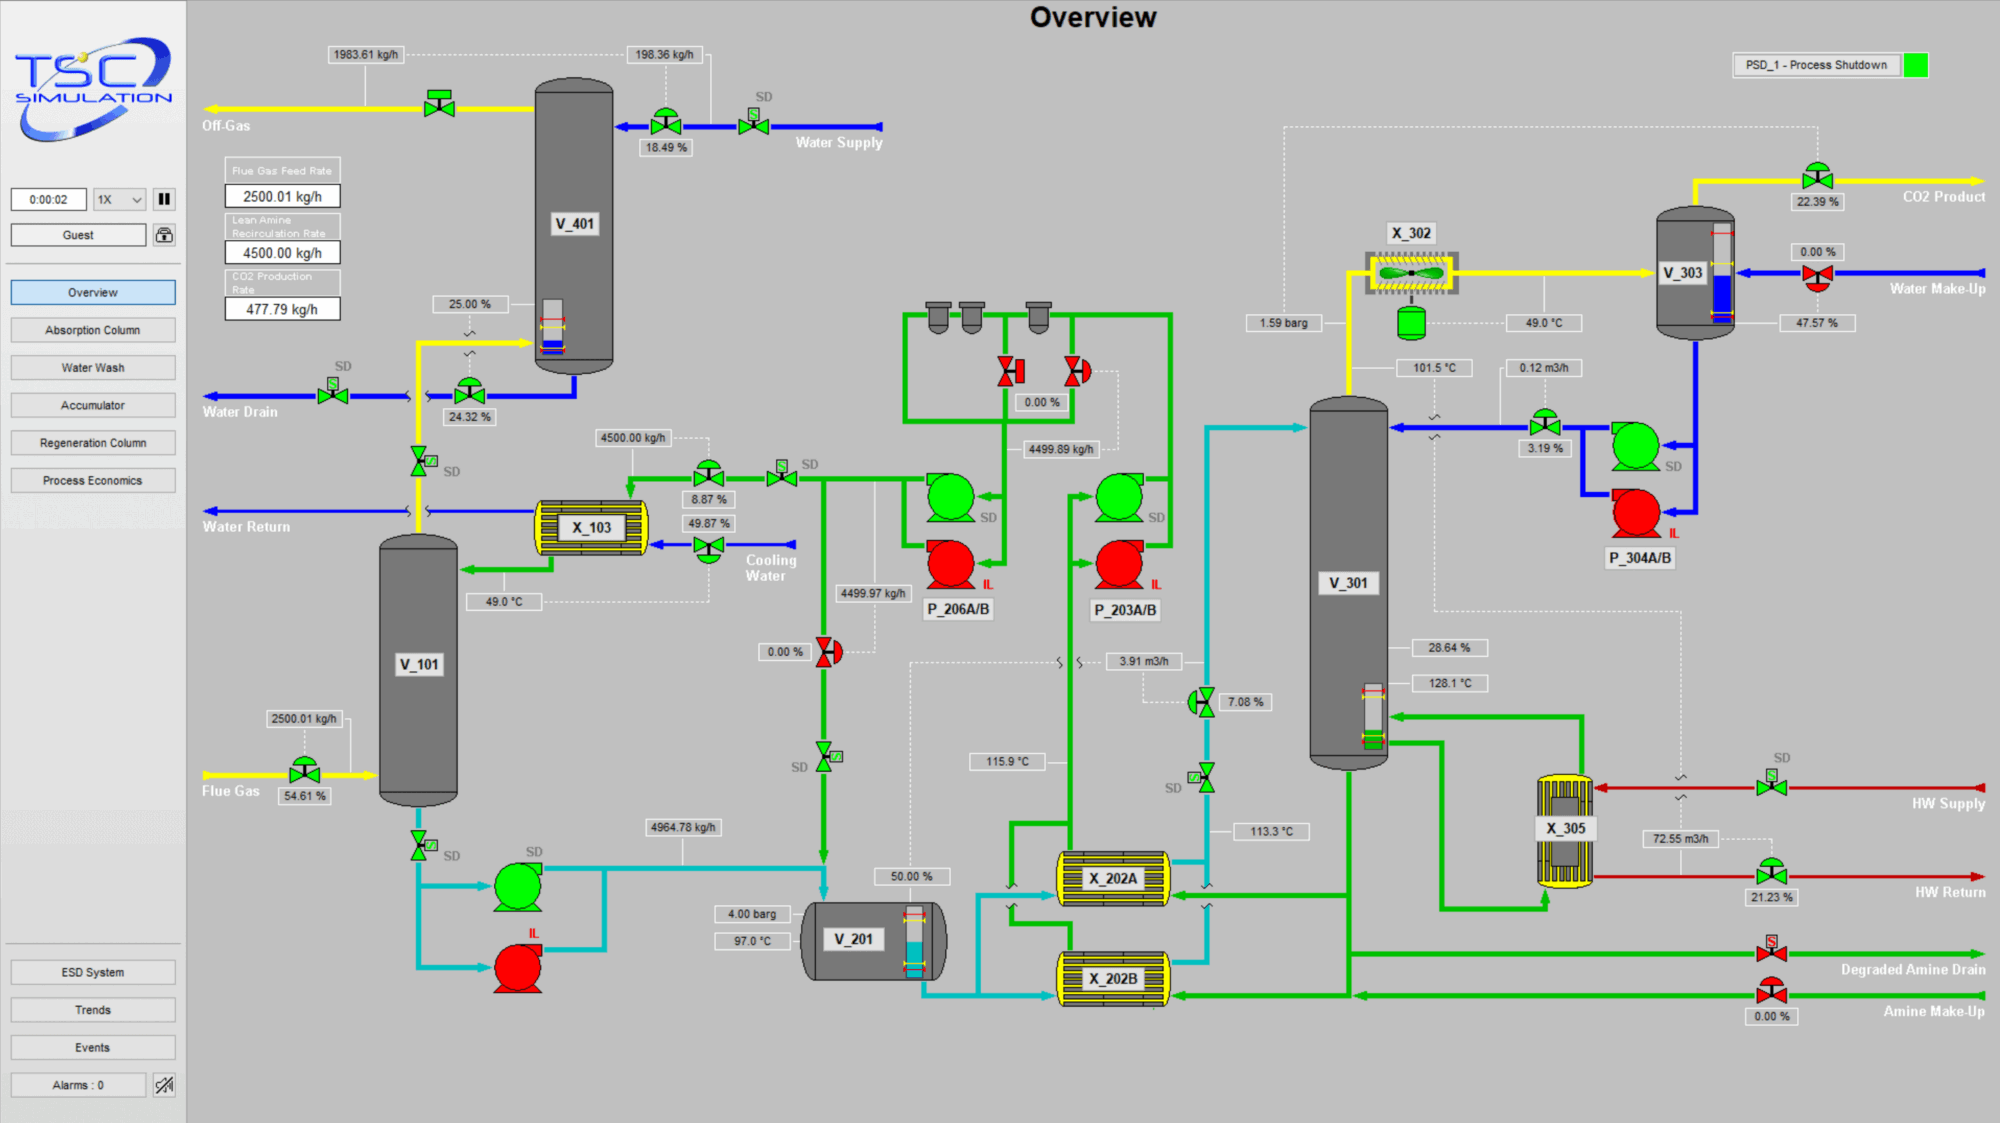The width and height of the screenshot is (2000, 1123).
Task: Select the X_302 air cooler fan
Action: [1412, 273]
